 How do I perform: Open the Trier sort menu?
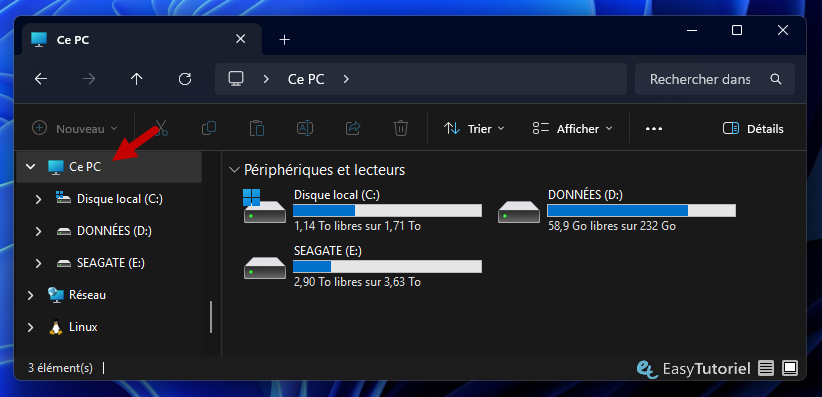[474, 128]
